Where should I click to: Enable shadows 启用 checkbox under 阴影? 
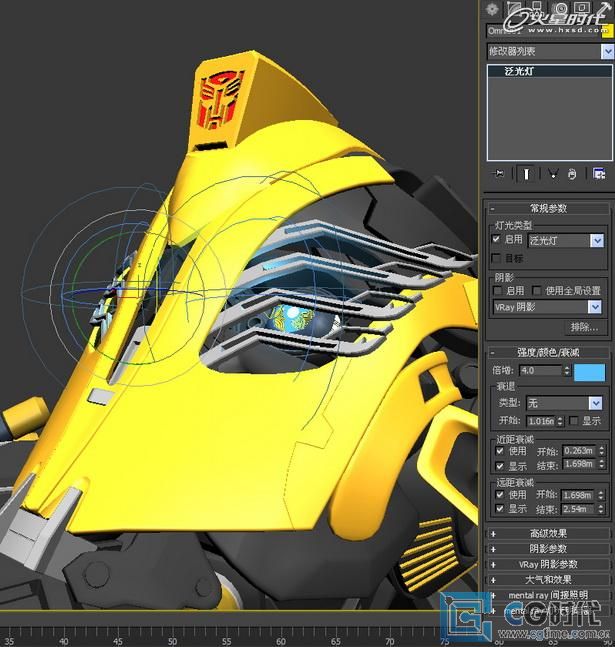498,291
